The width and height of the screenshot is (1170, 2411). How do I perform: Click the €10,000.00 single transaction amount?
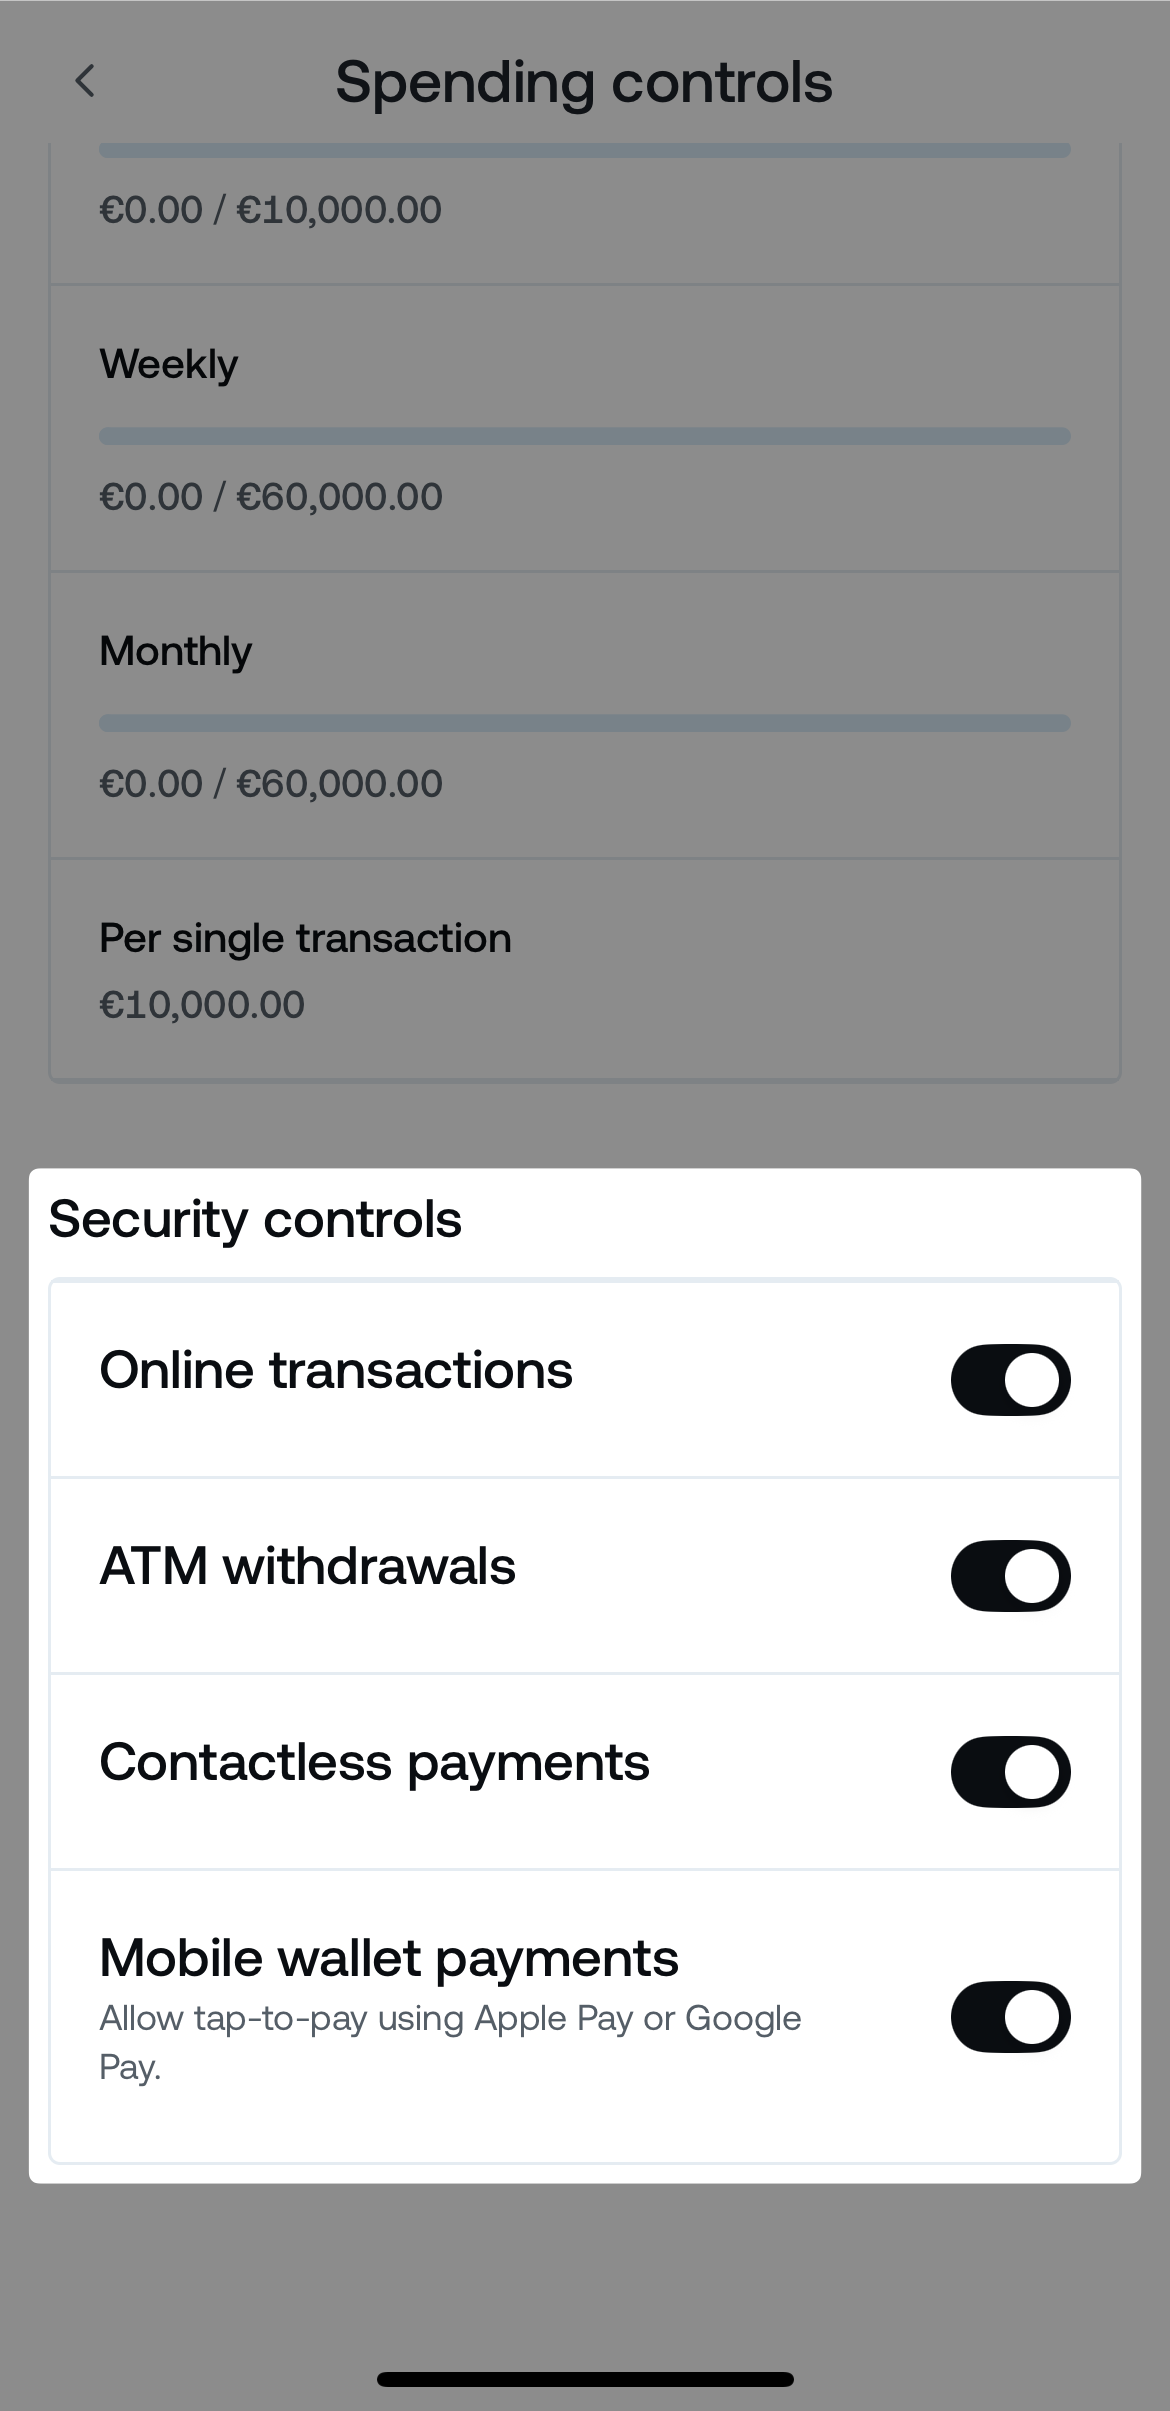click(202, 1004)
